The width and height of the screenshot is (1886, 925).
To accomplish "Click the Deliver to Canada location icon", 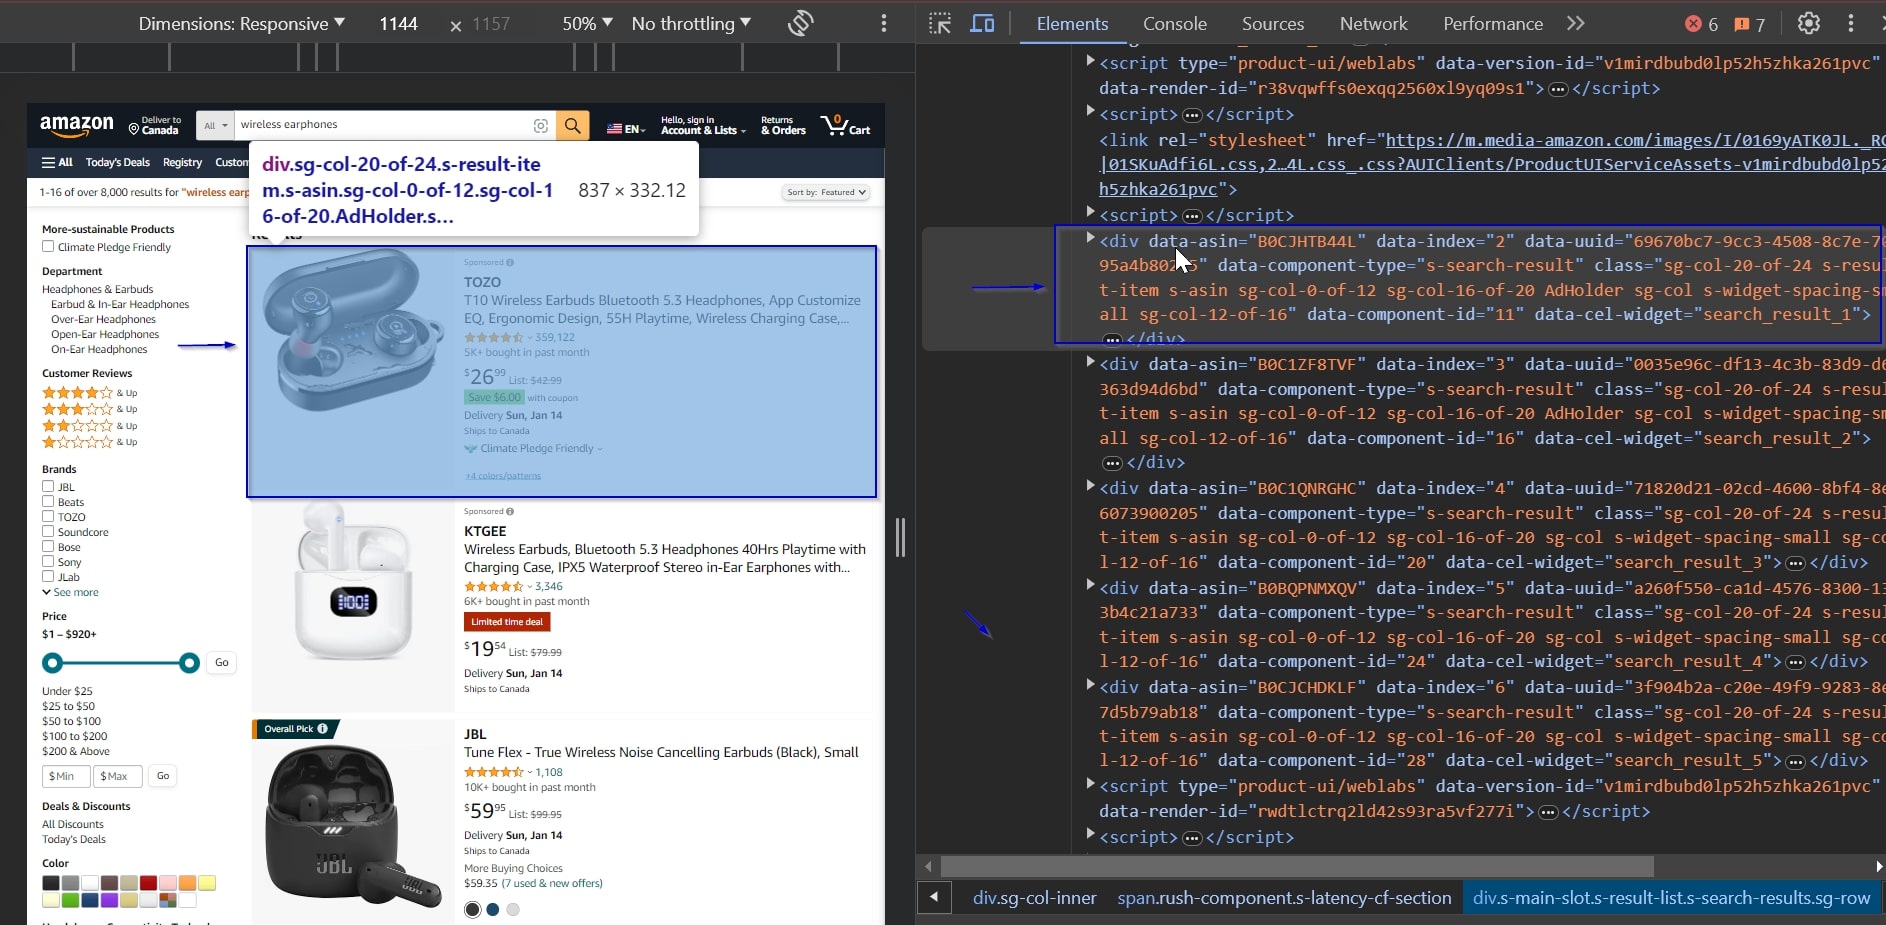I will [x=134, y=128].
